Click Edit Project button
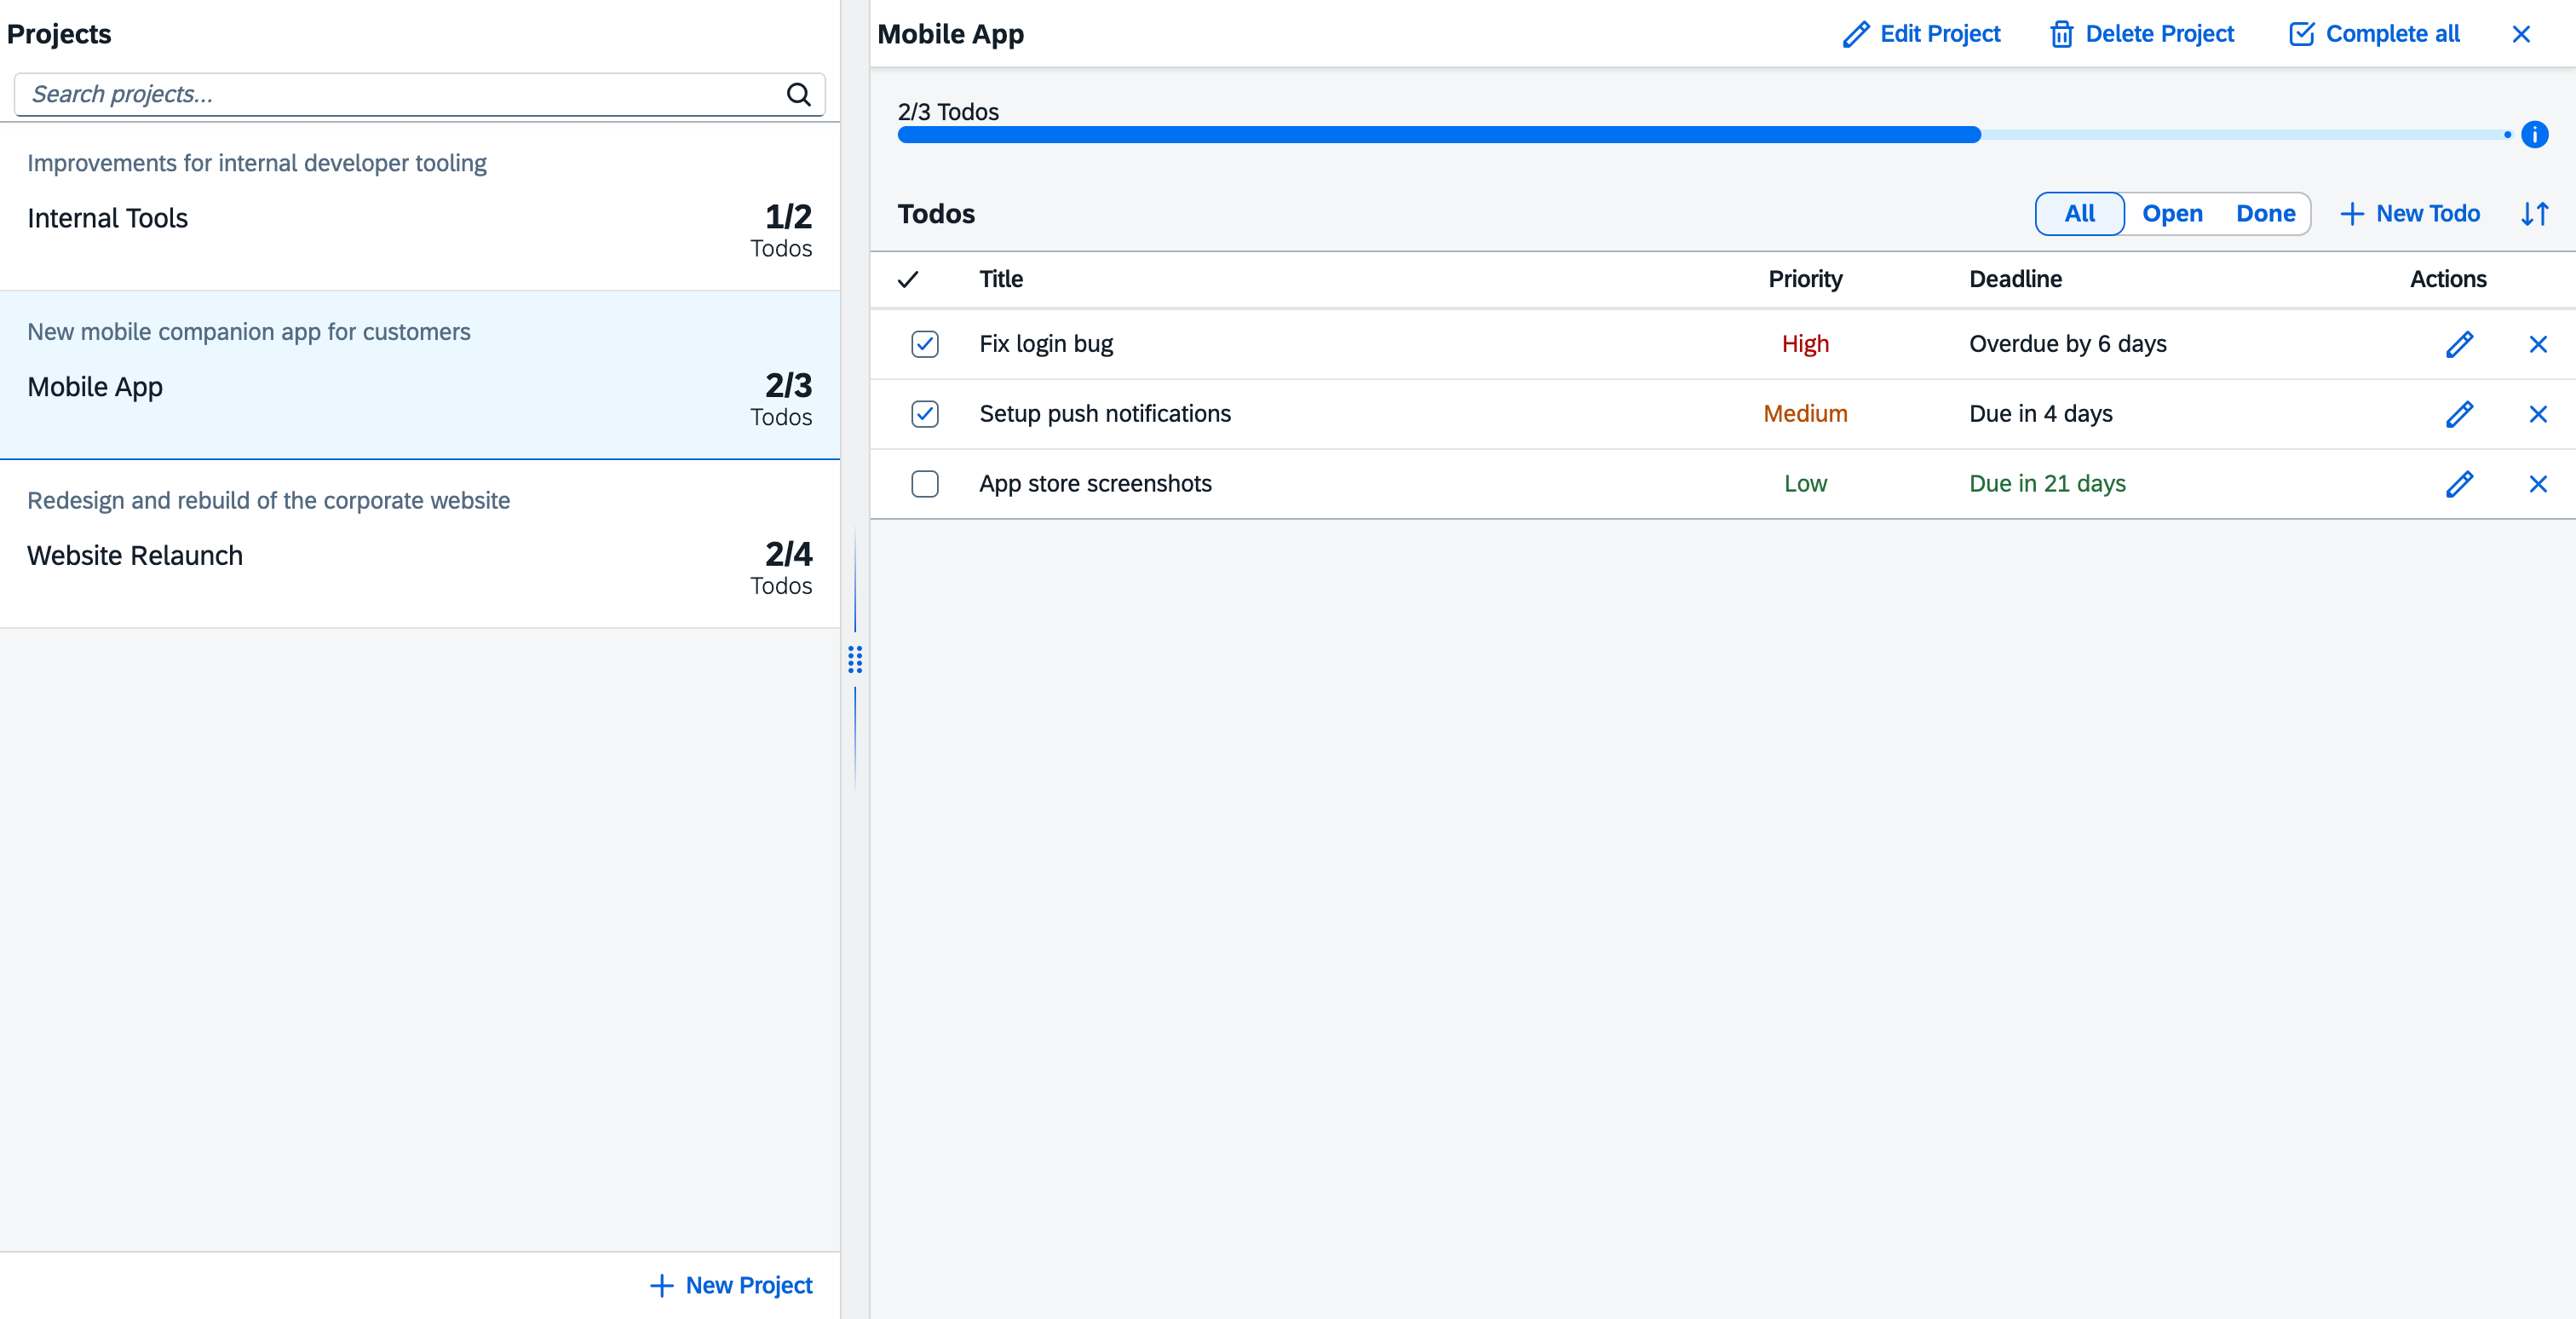The width and height of the screenshot is (2576, 1319). 1921,34
